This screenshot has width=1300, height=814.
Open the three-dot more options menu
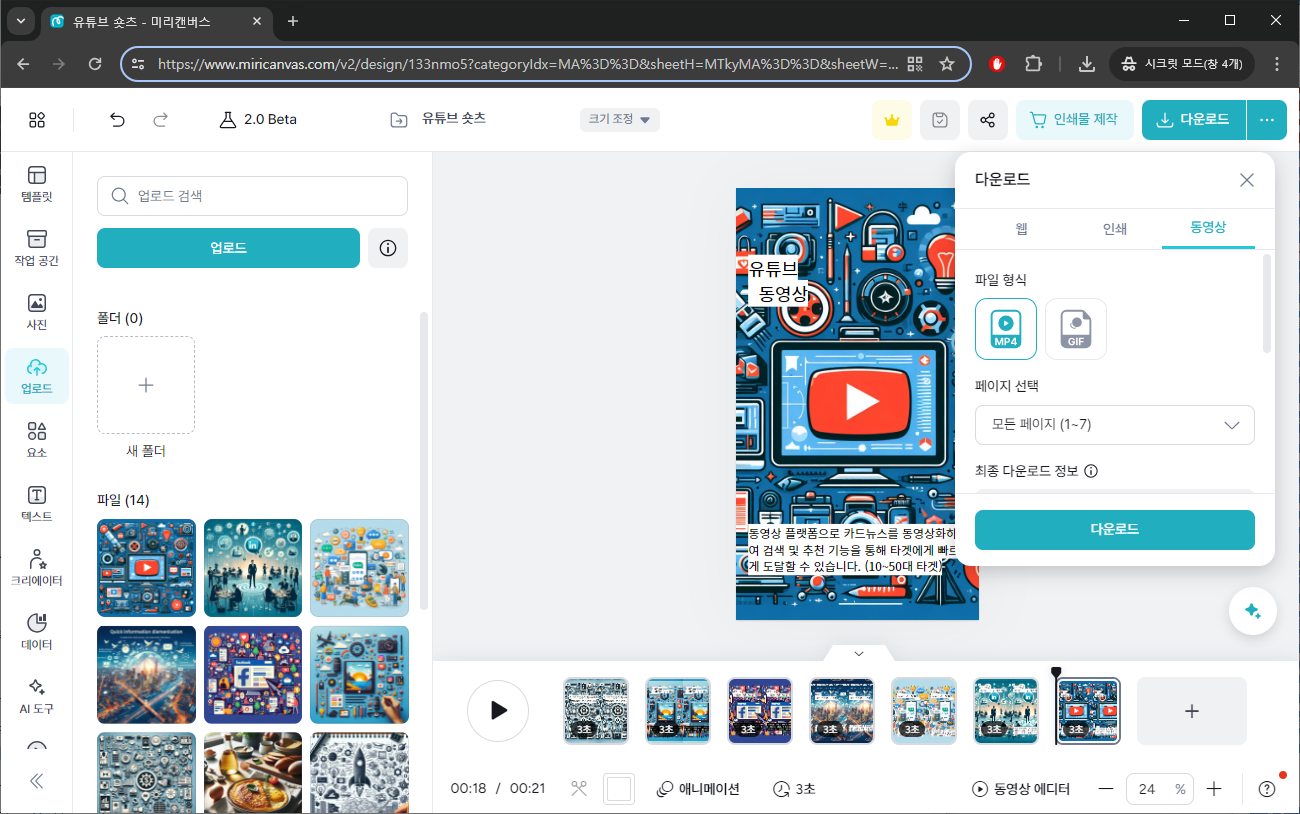click(1267, 120)
